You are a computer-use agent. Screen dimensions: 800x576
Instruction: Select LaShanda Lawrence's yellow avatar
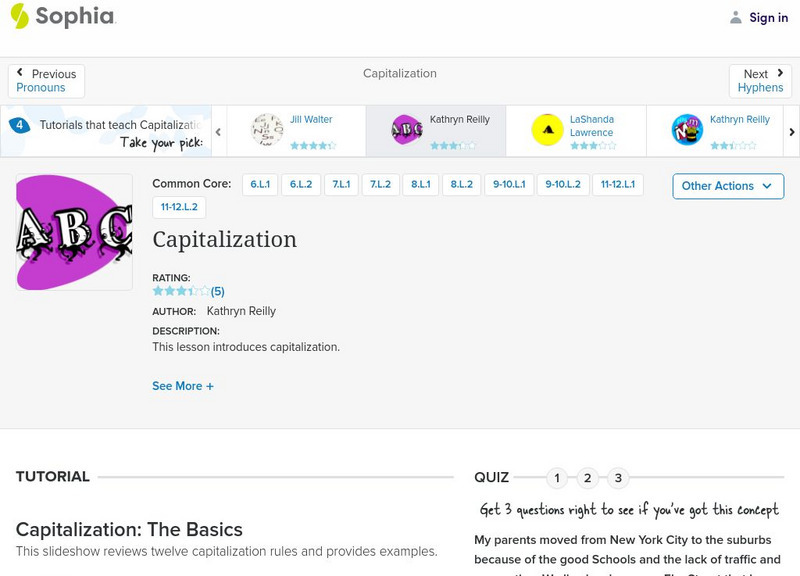tap(547, 130)
